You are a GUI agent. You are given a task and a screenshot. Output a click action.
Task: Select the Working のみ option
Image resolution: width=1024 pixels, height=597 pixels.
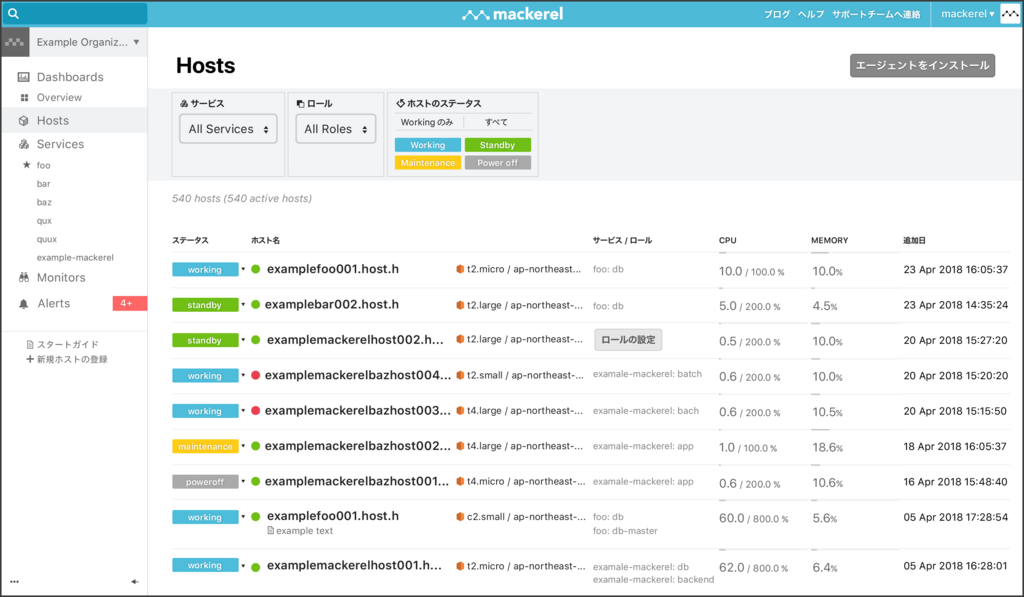click(426, 122)
